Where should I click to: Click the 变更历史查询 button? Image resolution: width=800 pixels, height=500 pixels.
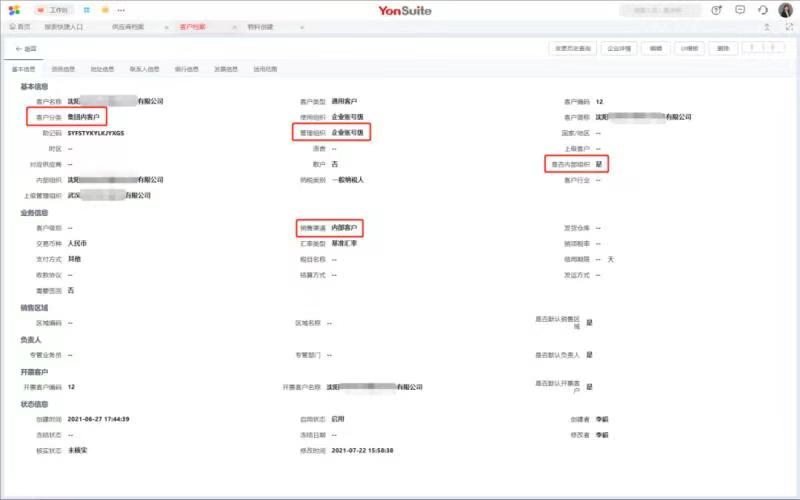click(x=573, y=48)
